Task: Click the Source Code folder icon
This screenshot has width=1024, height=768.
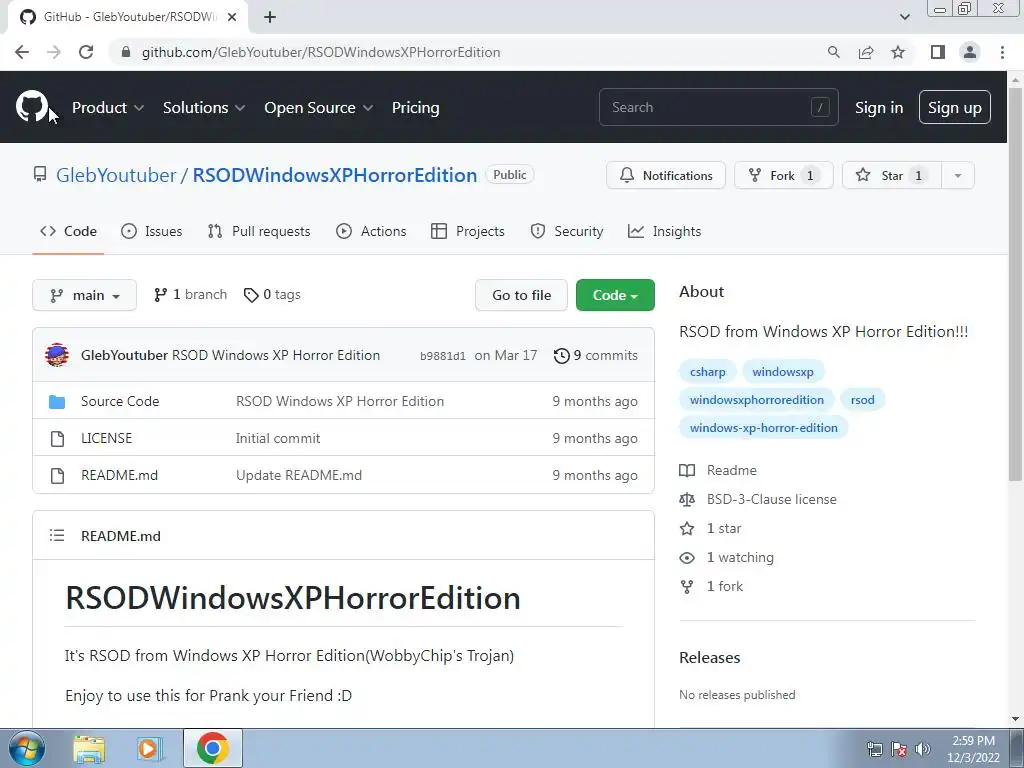Action: 57,401
